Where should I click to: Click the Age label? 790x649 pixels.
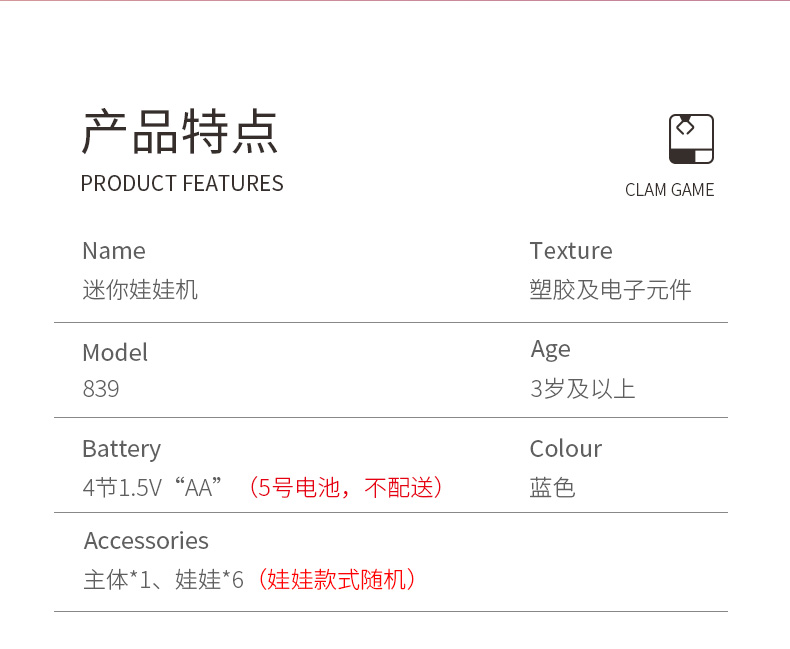[551, 350]
